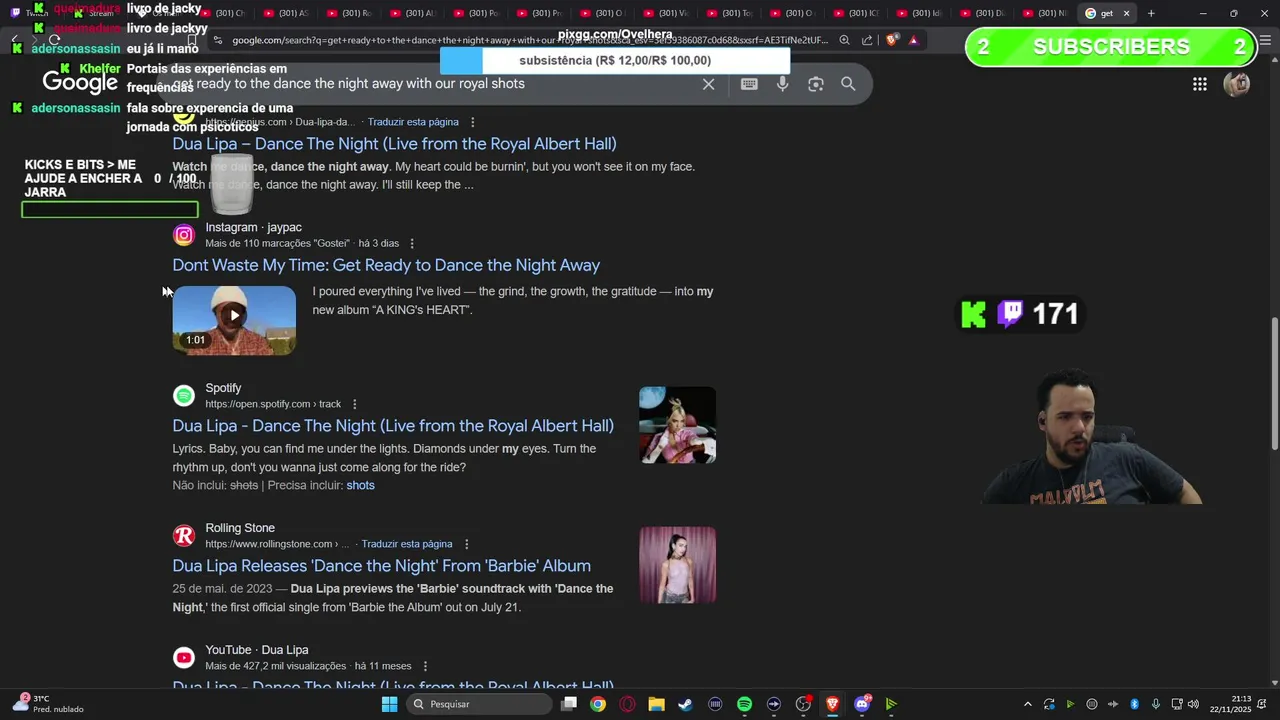Open Steam from the taskbar
1280x720 pixels.
coord(685,704)
